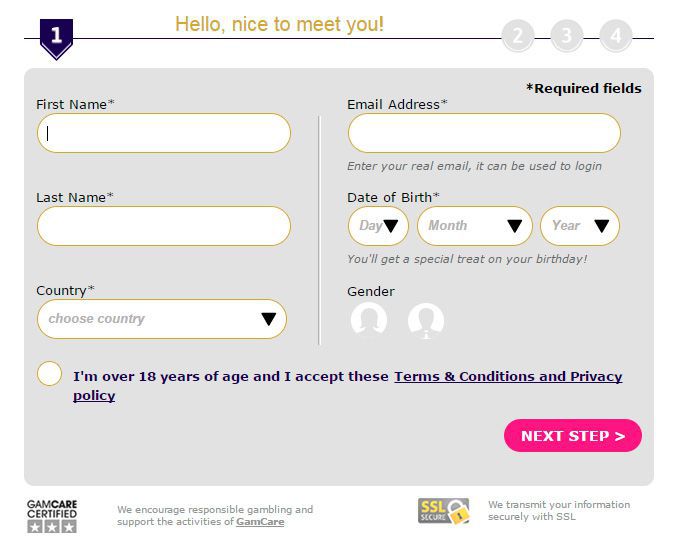Select the female gender avatar icon
The width and height of the screenshot is (682, 550).
(369, 321)
